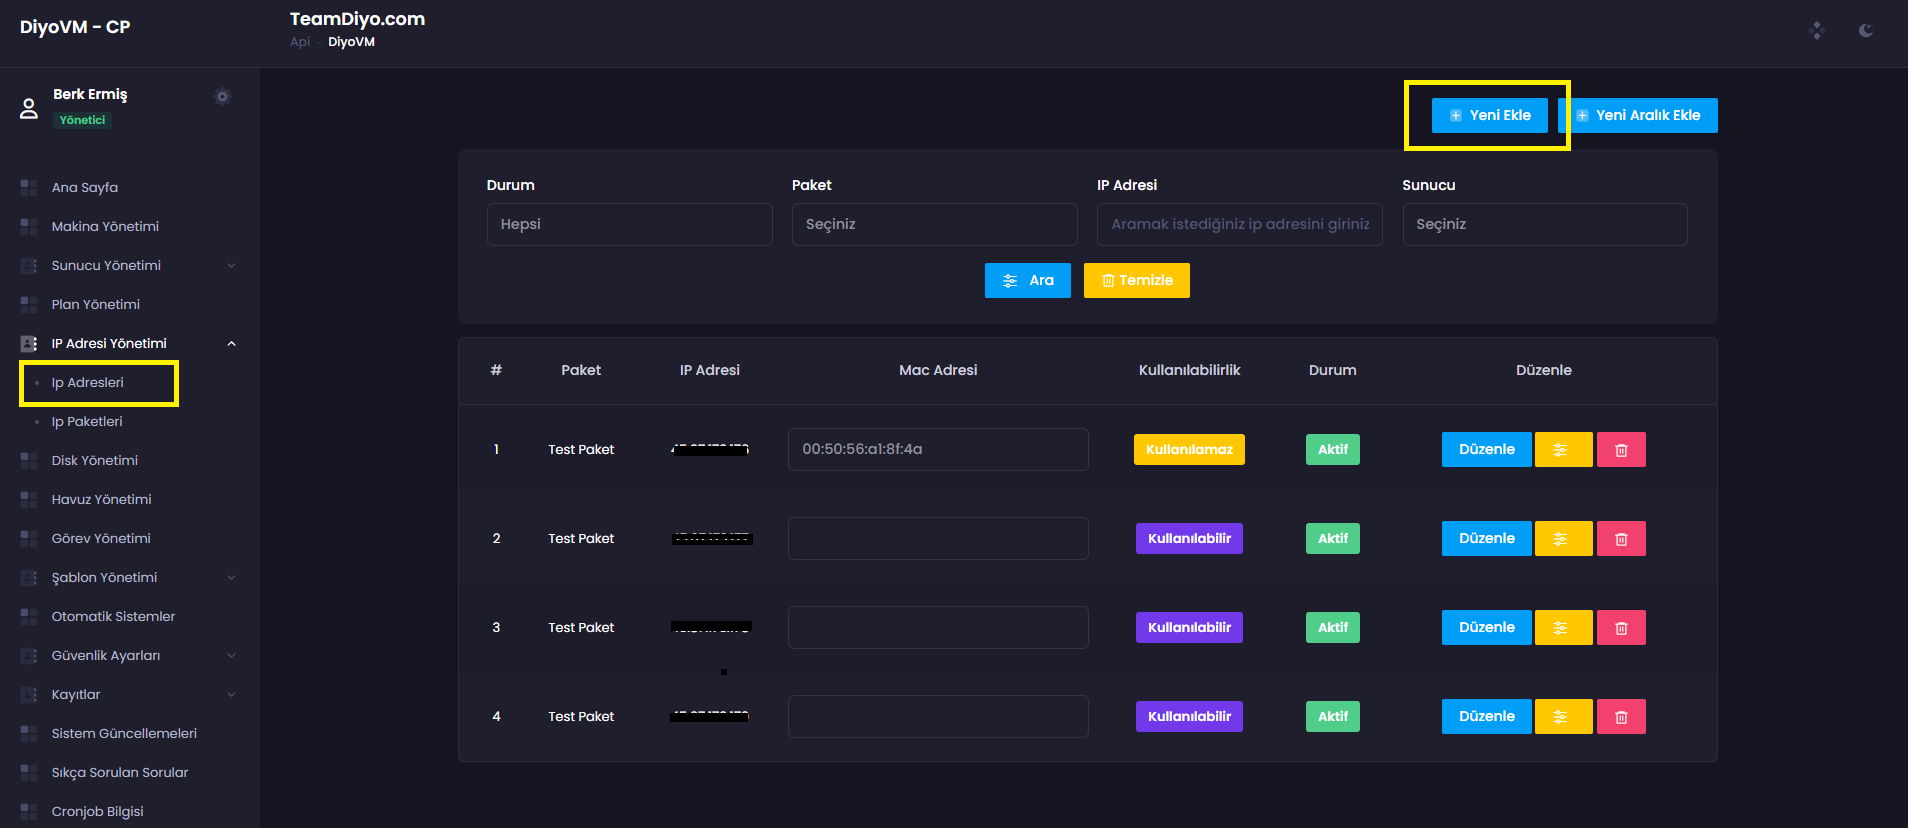Click the icon beside Disk Yönetimi
1908x828 pixels.
(x=29, y=460)
